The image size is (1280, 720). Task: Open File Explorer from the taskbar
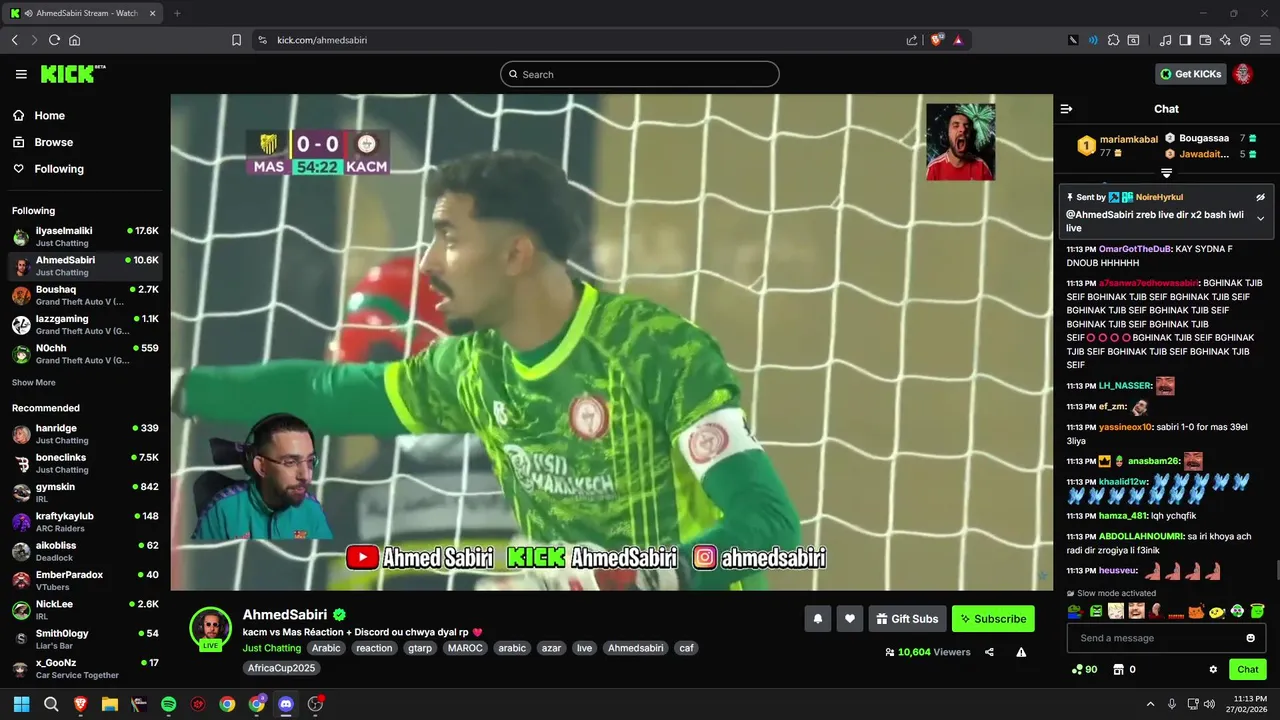109,704
